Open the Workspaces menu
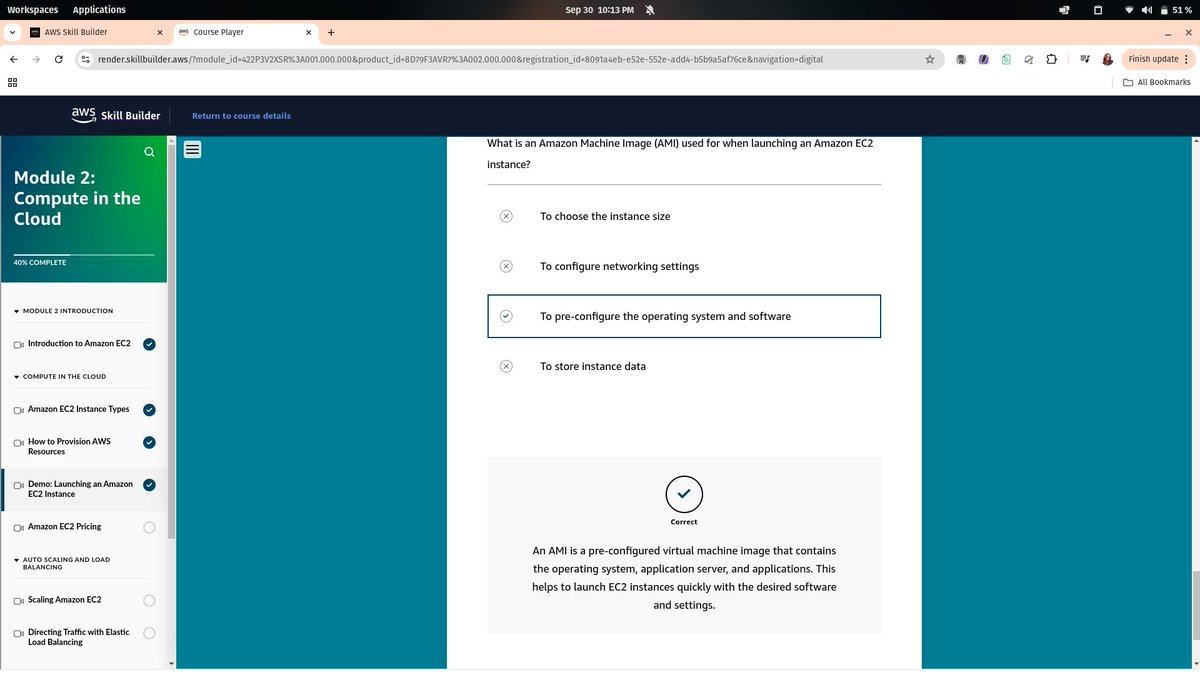 pos(32,10)
